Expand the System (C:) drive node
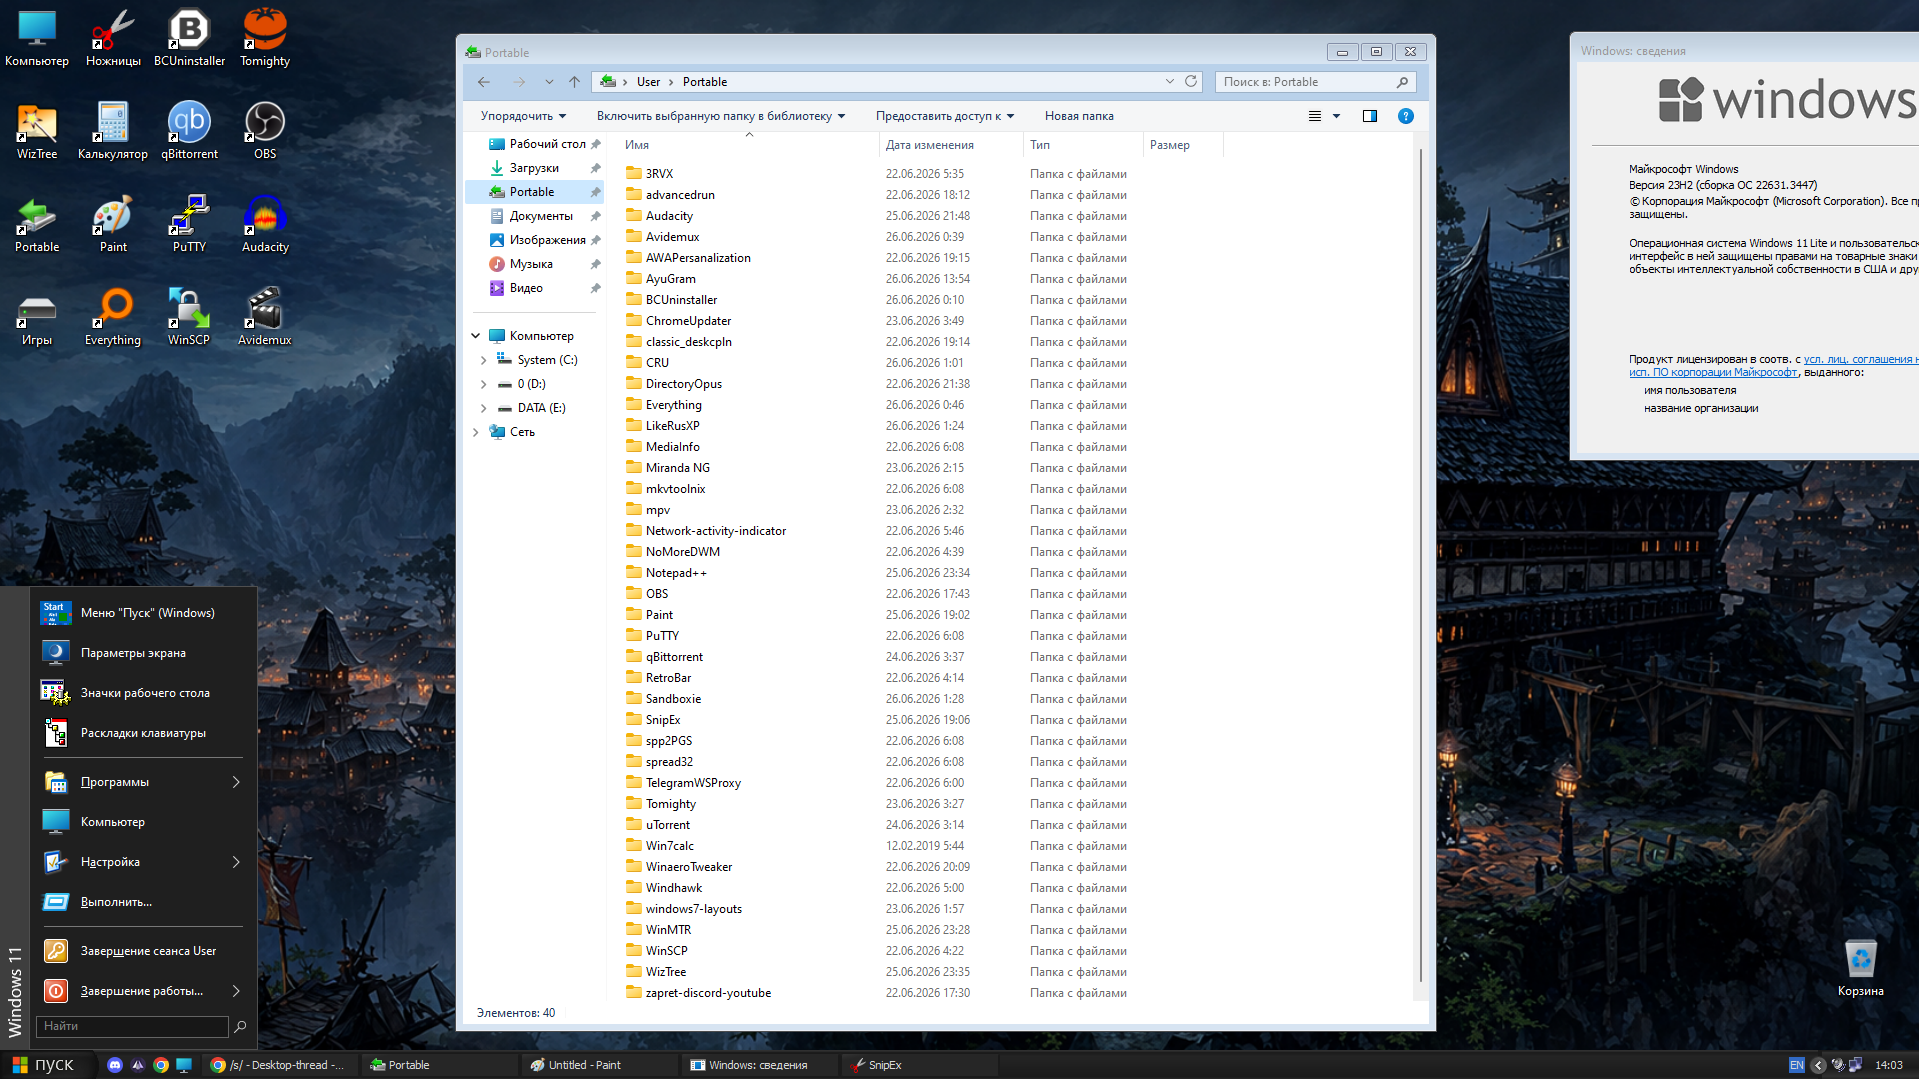This screenshot has height=1079, width=1919. pyautogui.click(x=484, y=360)
